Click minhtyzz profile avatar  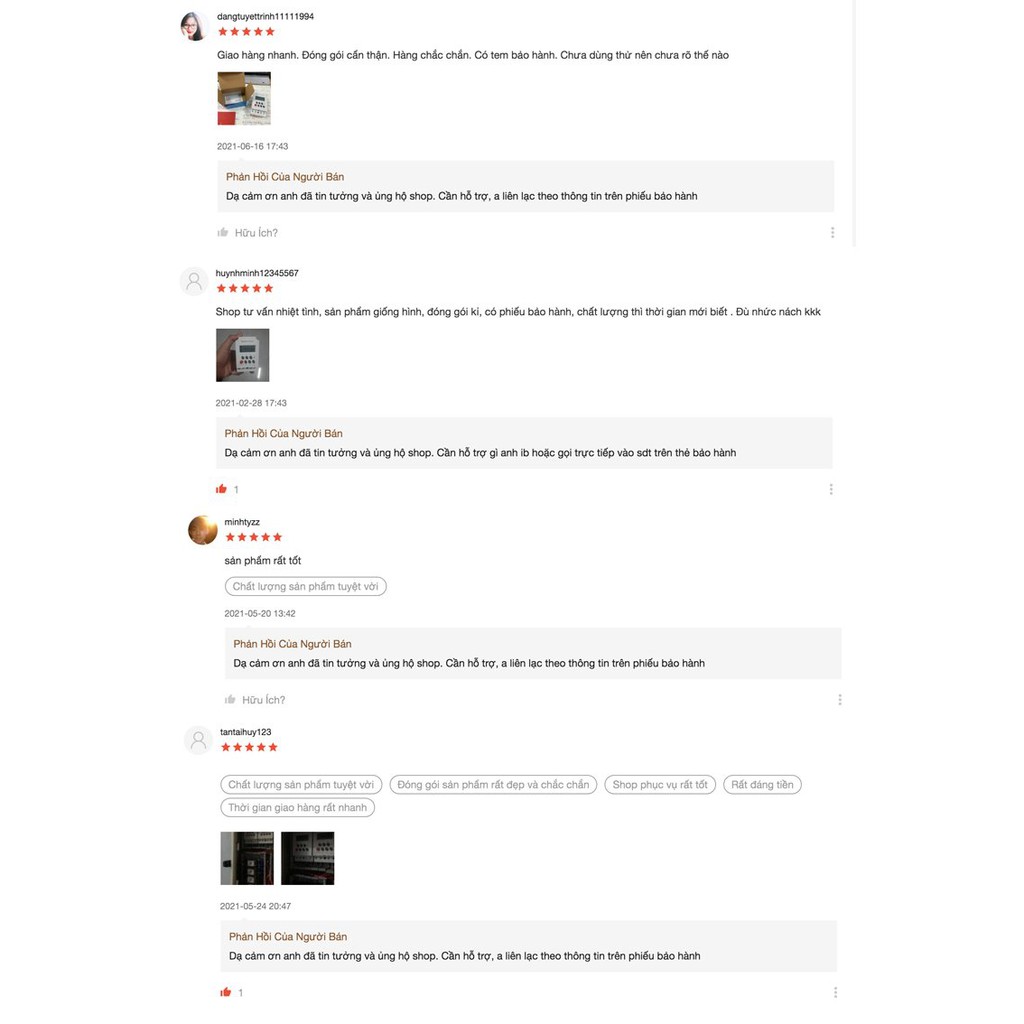tap(202, 530)
